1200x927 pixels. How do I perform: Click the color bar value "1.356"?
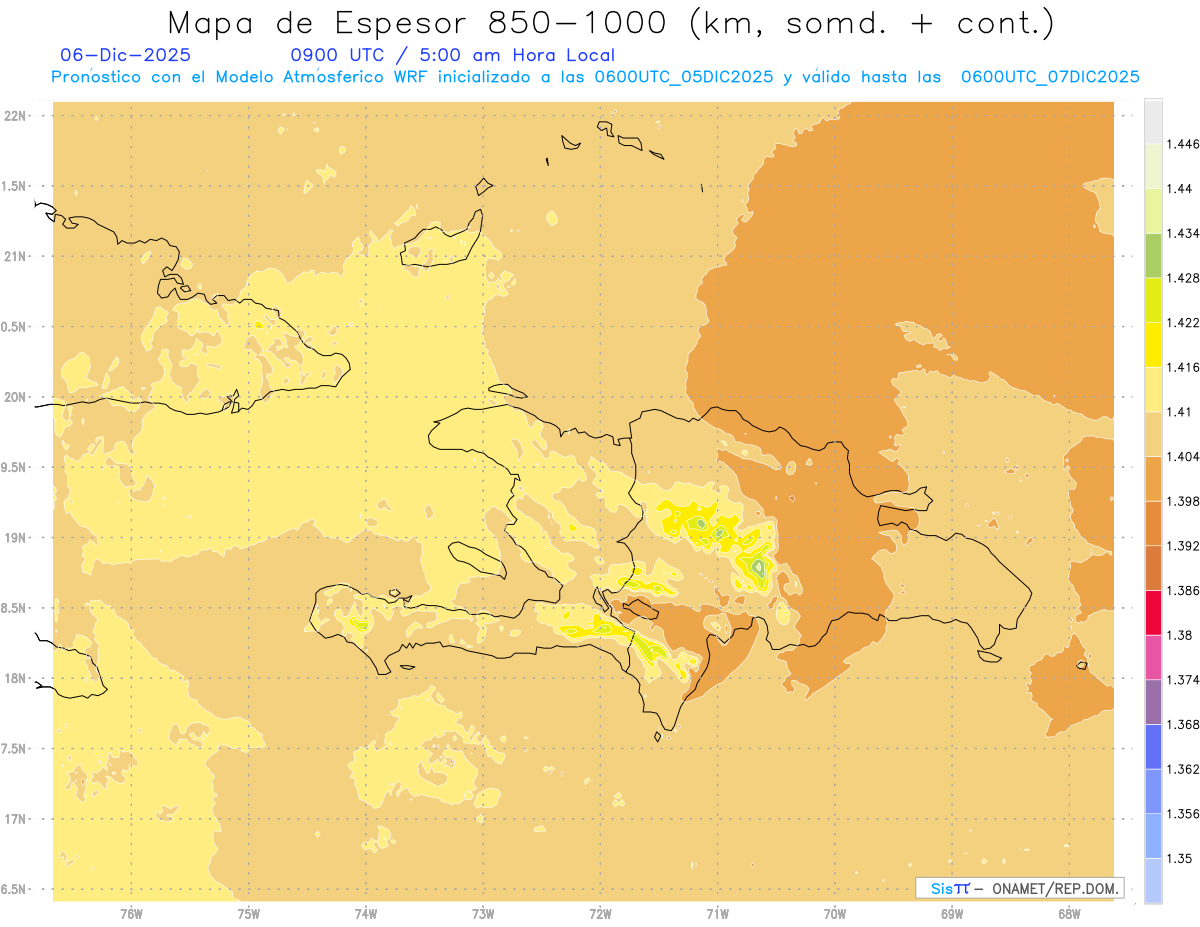pos(1183,814)
